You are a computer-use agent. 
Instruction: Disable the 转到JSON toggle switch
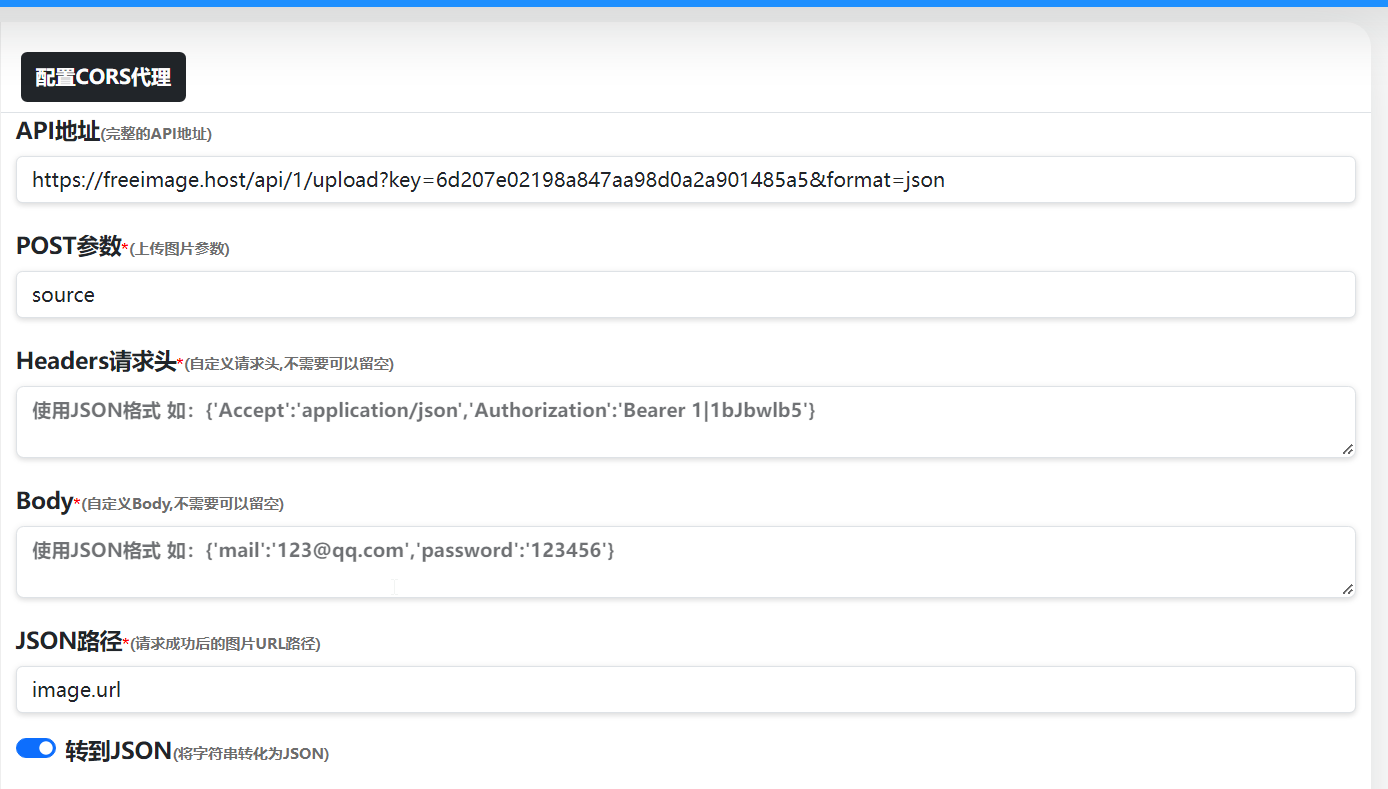click(36, 748)
